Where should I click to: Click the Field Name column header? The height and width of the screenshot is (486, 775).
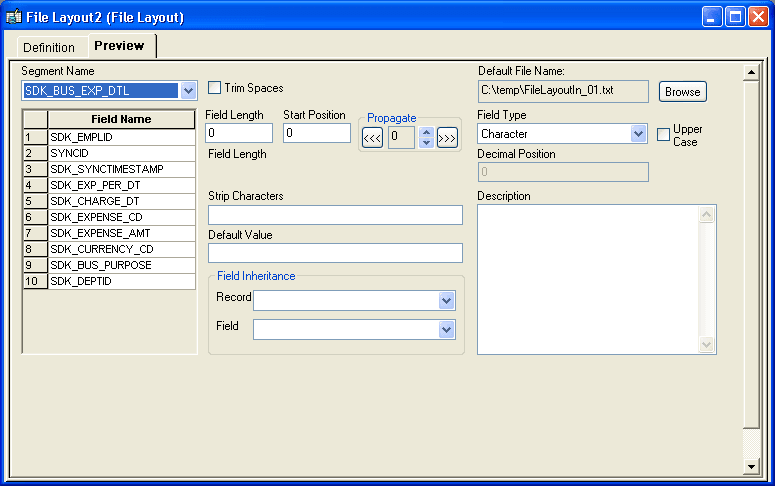point(121,119)
